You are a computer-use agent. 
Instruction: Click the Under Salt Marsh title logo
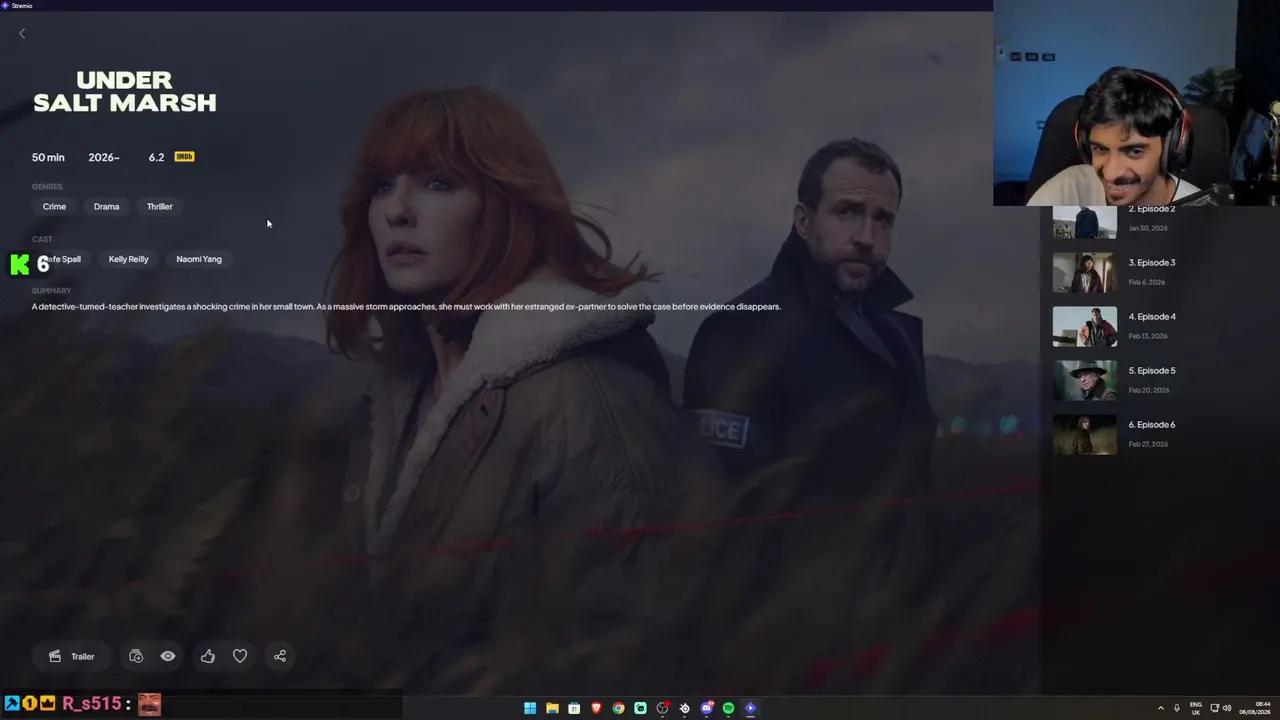pyautogui.click(x=125, y=91)
